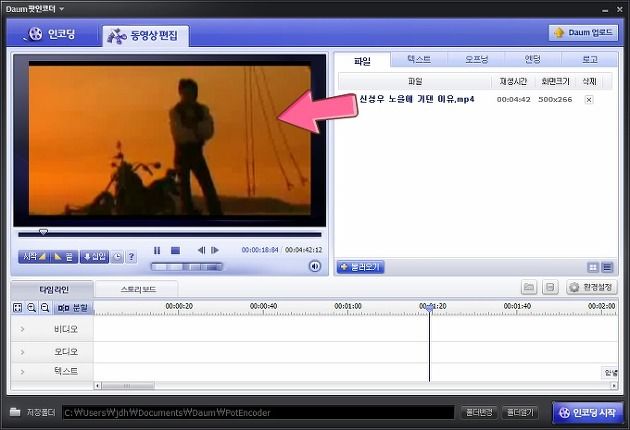Open 환경설정 settings

(x=591, y=287)
